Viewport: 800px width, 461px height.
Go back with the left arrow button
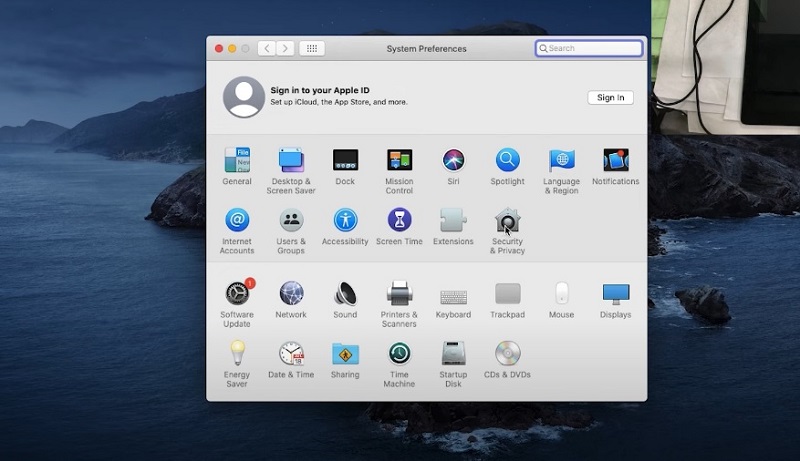(x=266, y=48)
